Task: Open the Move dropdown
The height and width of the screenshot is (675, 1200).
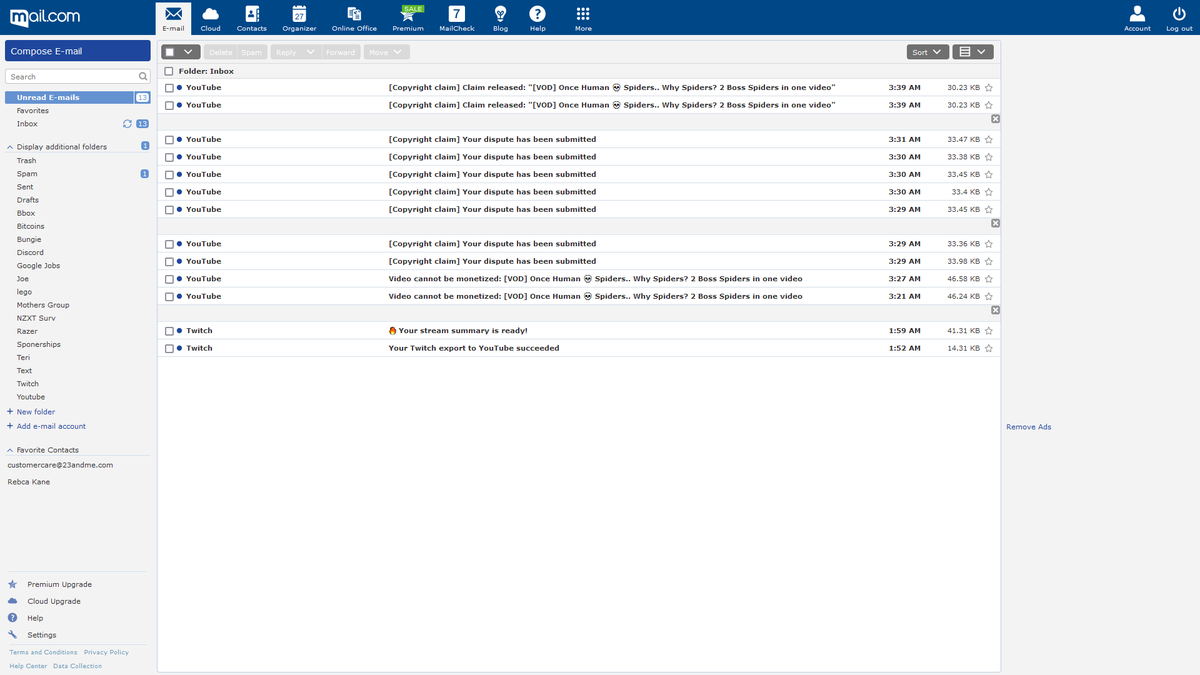Action: pyautogui.click(x=386, y=52)
